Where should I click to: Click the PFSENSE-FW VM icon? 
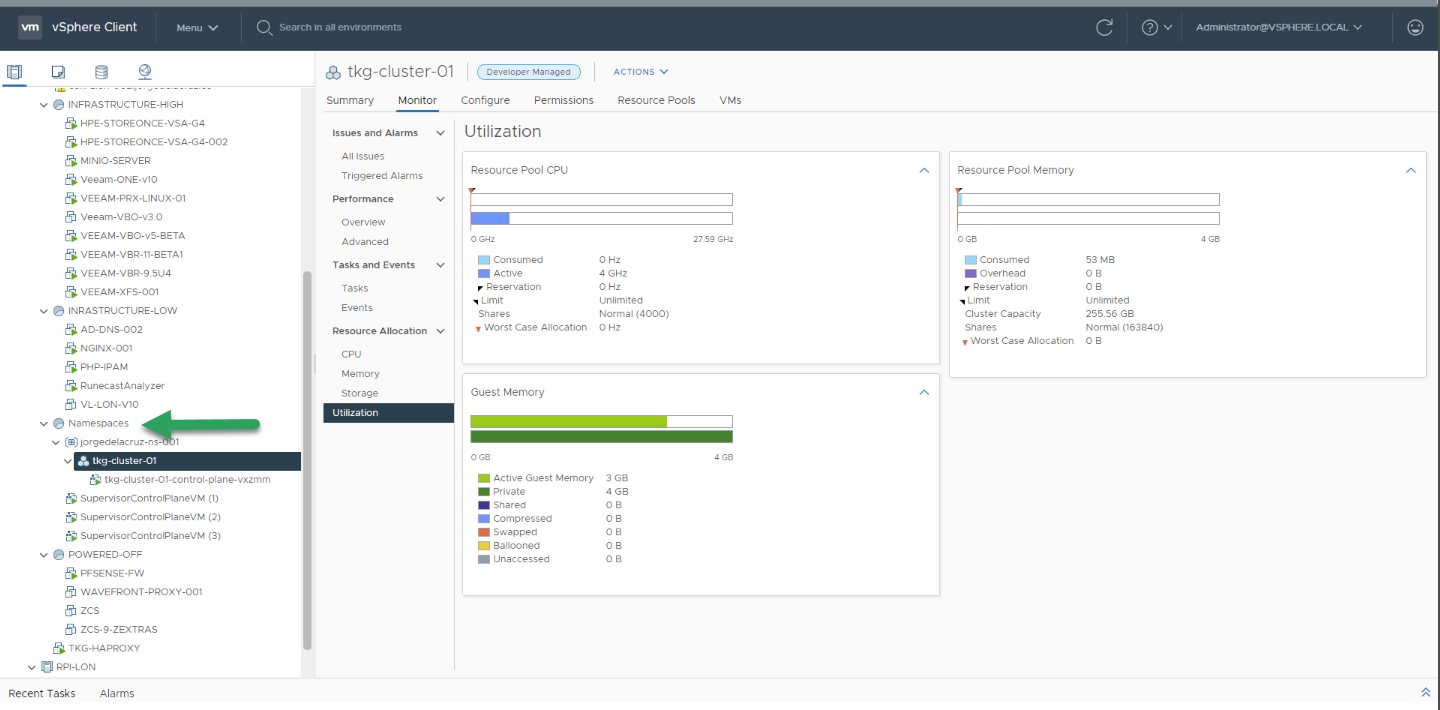(71, 573)
